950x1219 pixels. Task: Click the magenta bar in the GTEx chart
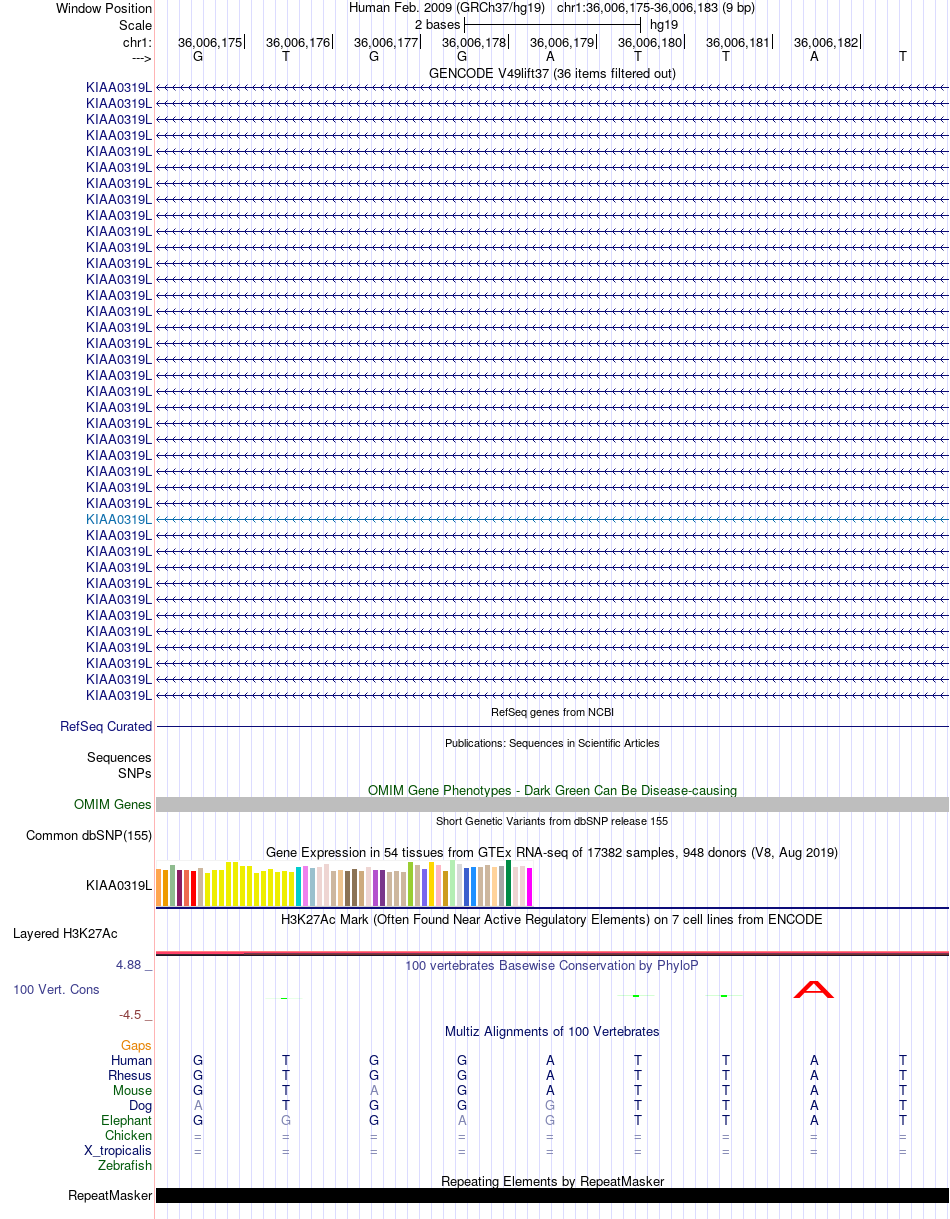point(530,887)
